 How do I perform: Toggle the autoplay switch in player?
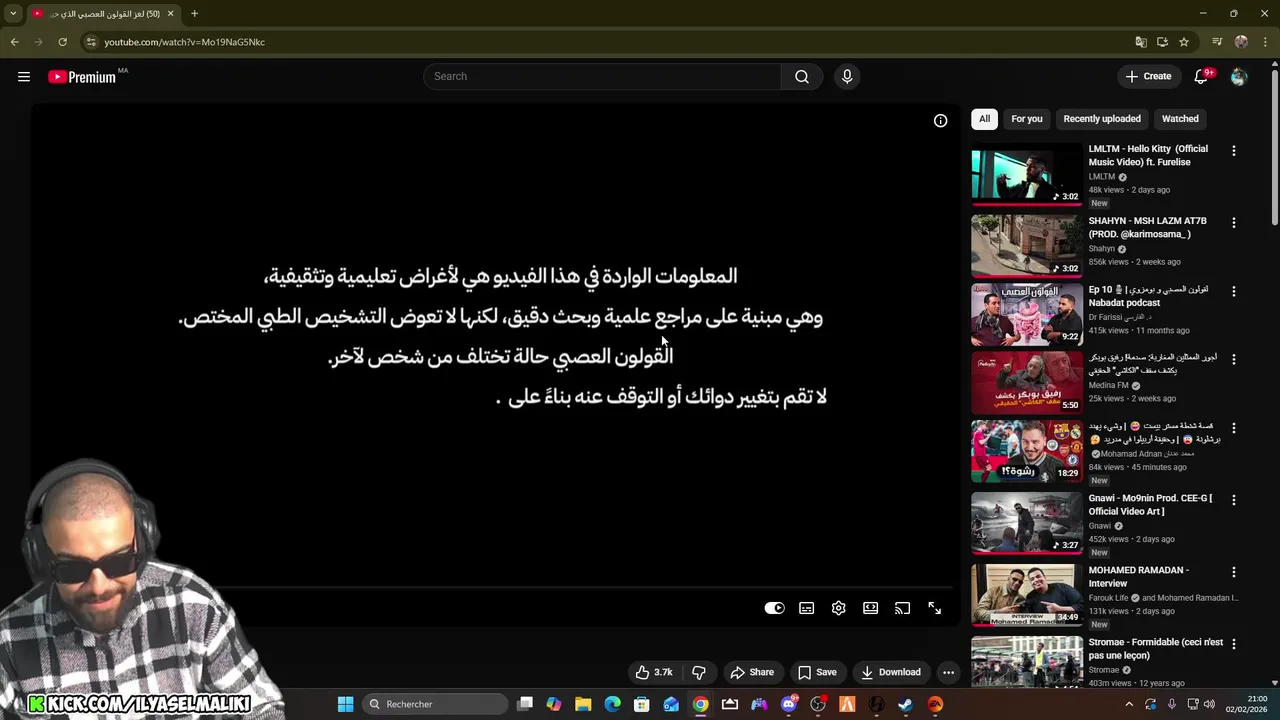coord(775,608)
